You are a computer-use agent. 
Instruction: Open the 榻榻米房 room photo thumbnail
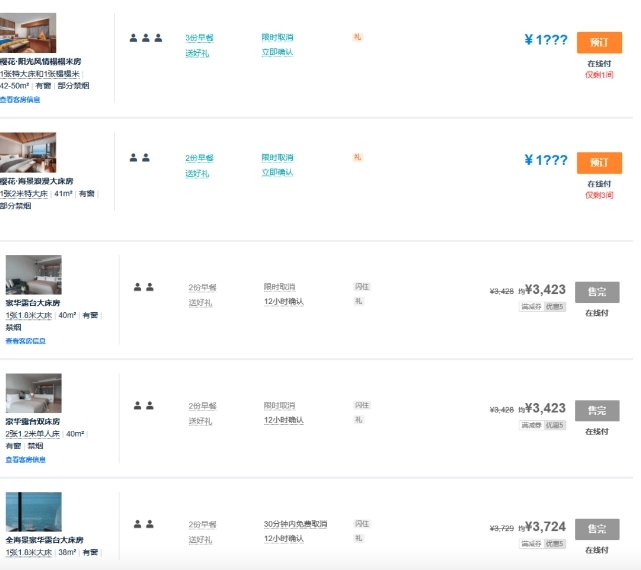pyautogui.click(x=28, y=33)
